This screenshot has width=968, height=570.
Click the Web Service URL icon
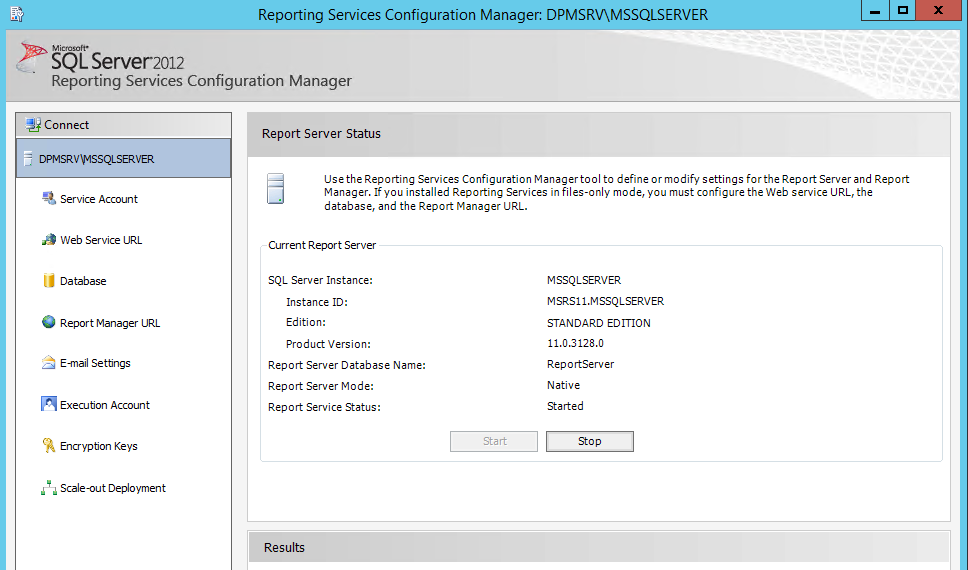pyautogui.click(x=49, y=240)
